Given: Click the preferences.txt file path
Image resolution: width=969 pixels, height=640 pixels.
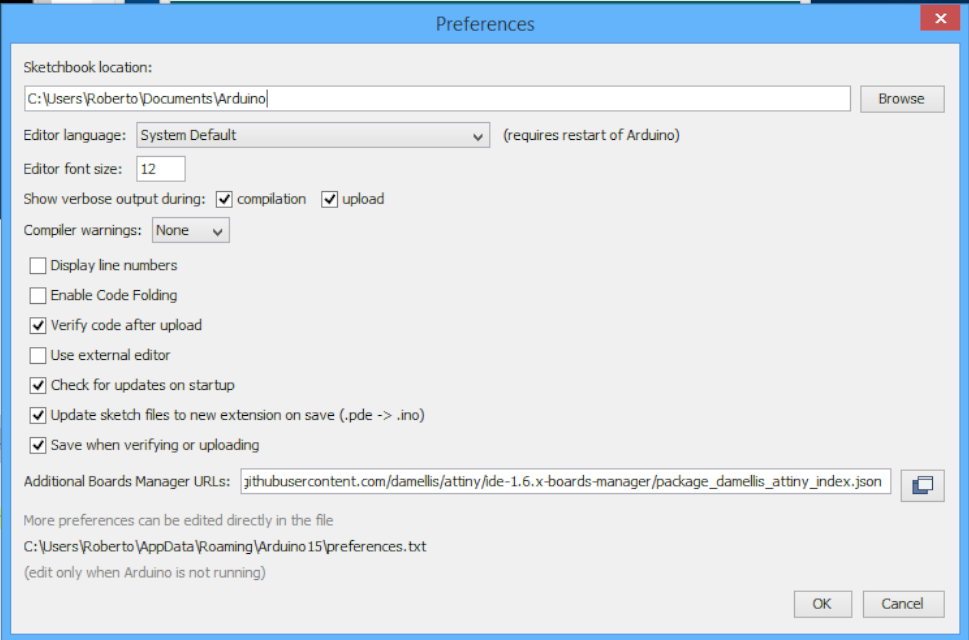Looking at the screenshot, I should click(225, 546).
